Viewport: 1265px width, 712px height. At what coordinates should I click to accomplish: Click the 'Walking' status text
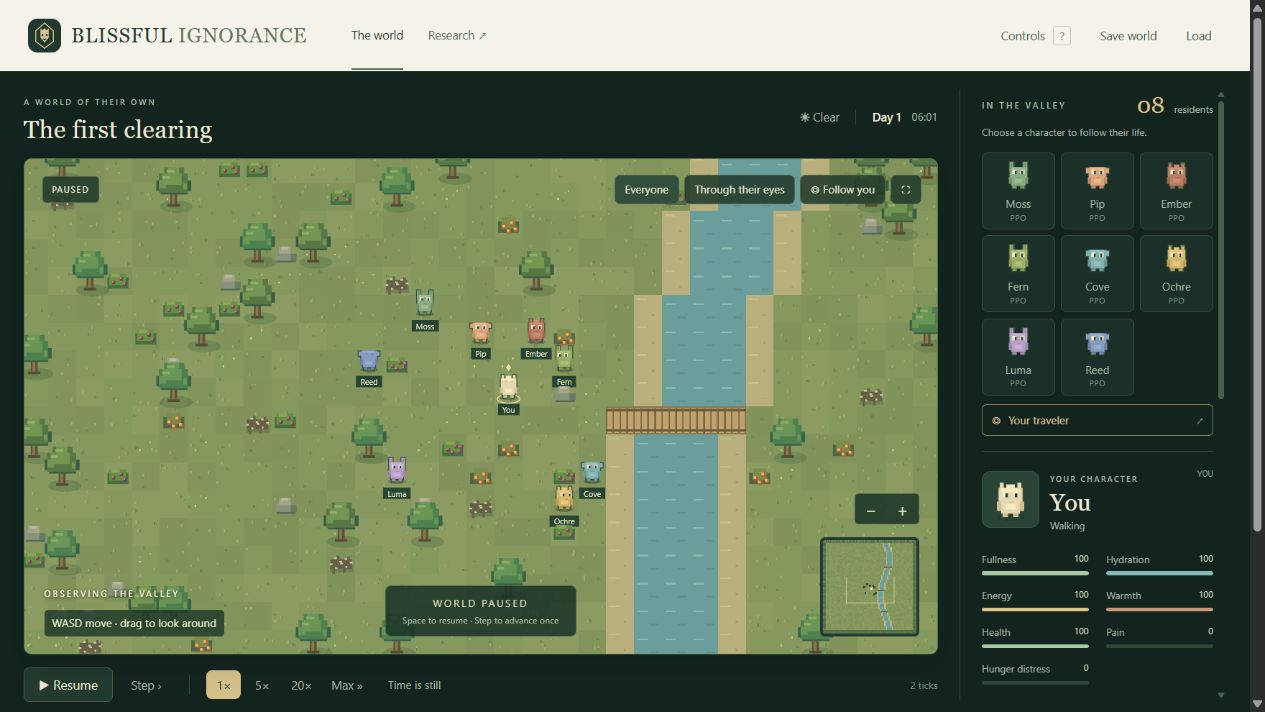point(1067,526)
